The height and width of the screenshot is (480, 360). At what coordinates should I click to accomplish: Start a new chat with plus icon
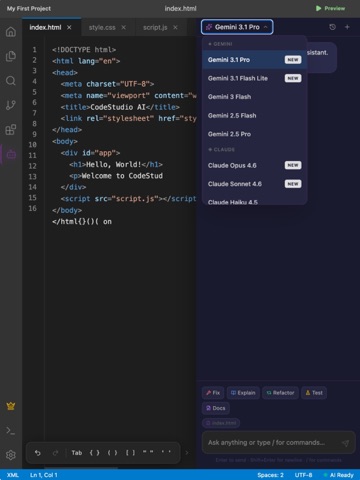[347, 27]
